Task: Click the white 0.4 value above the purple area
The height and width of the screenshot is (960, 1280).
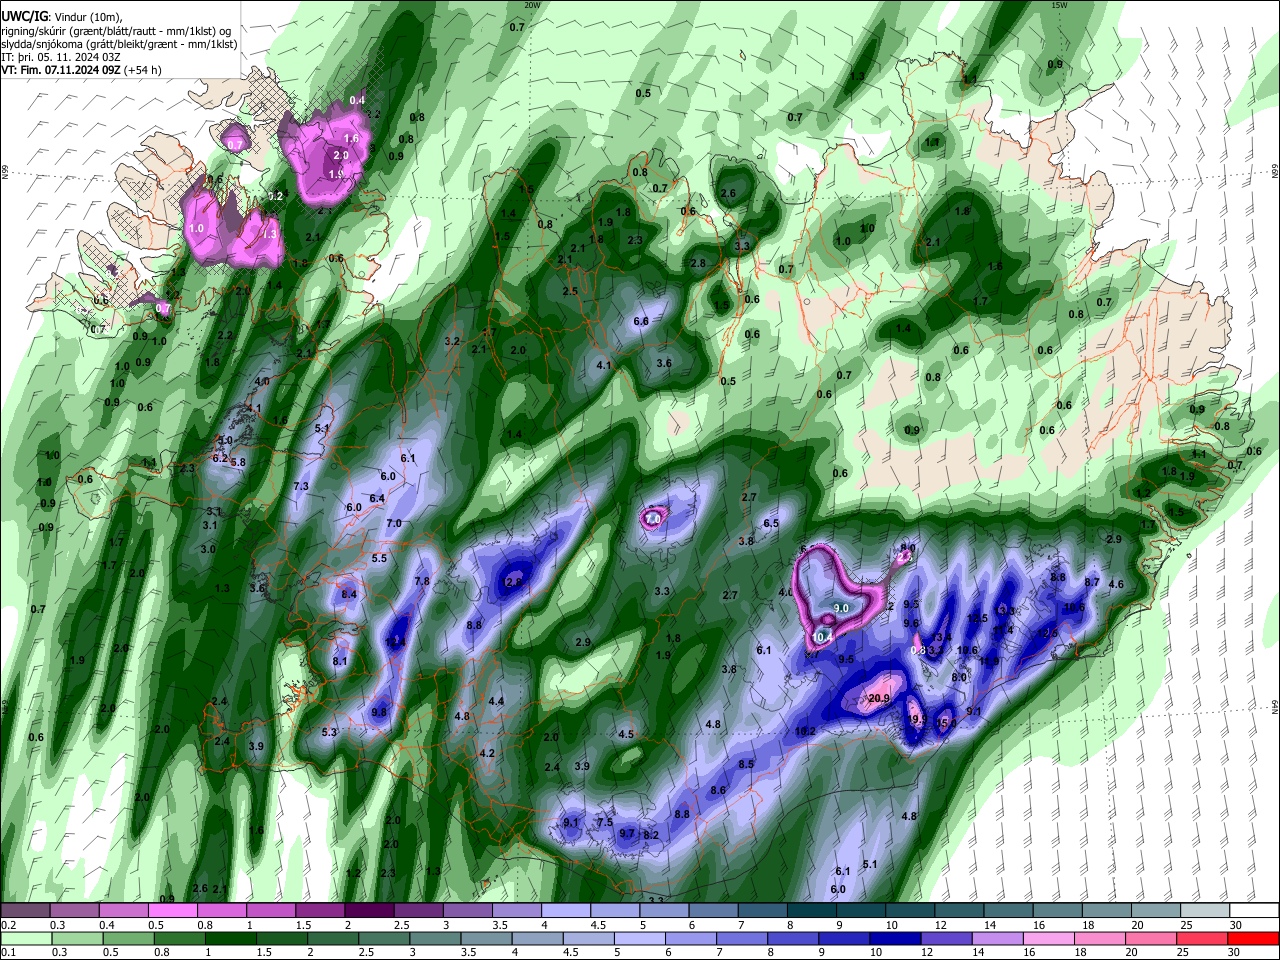Action: click(x=357, y=99)
